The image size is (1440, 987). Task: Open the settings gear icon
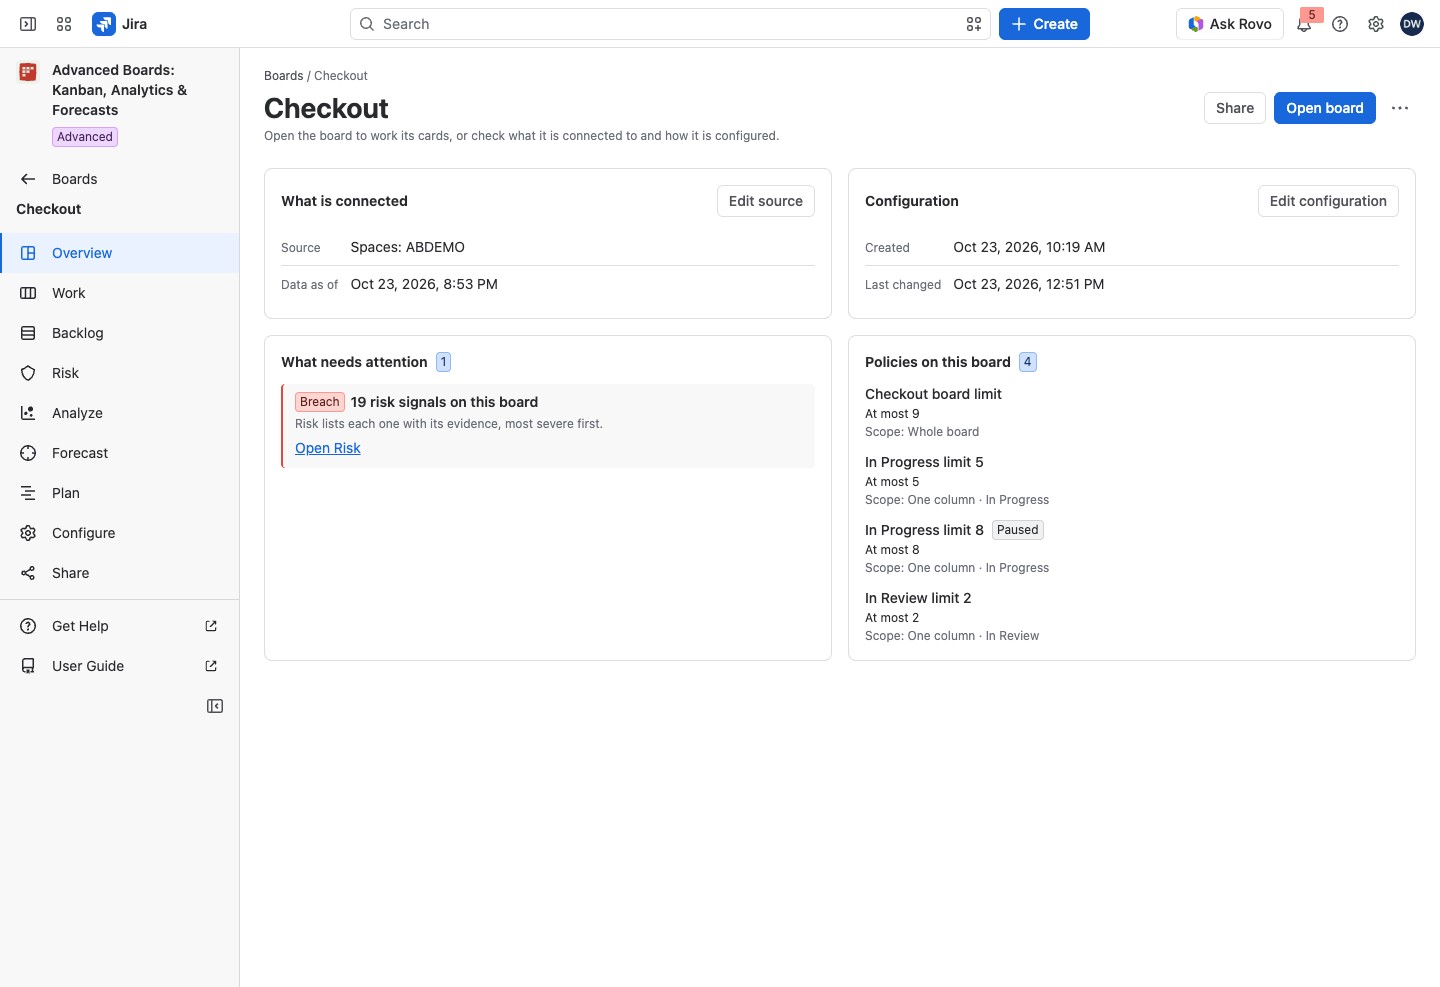click(x=1376, y=24)
